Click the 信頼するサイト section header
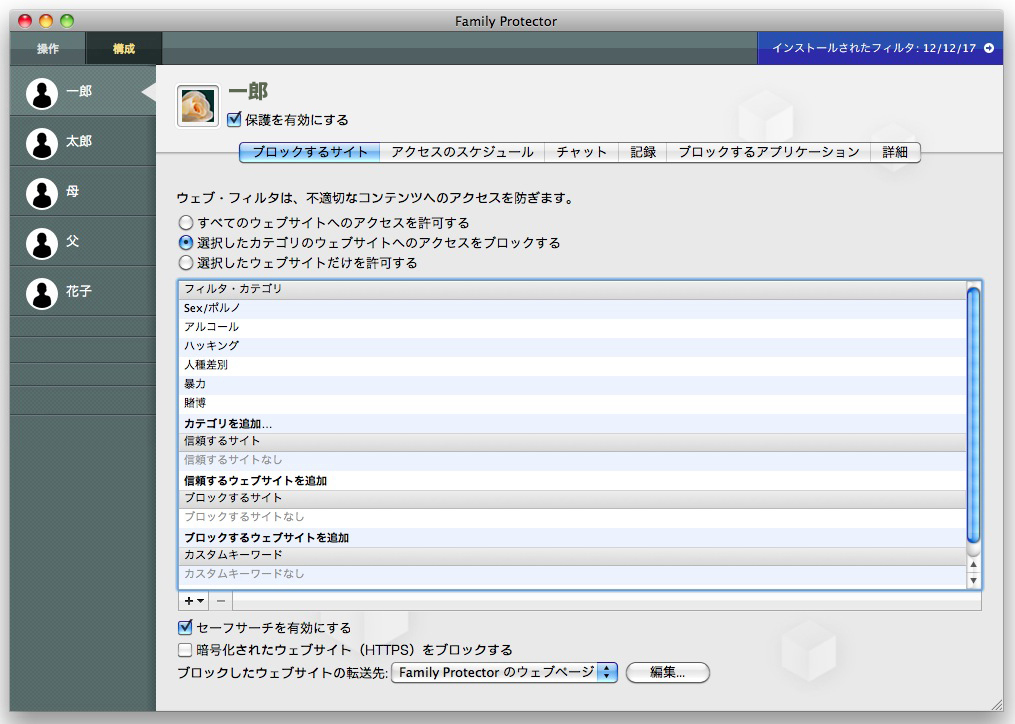 click(572, 442)
